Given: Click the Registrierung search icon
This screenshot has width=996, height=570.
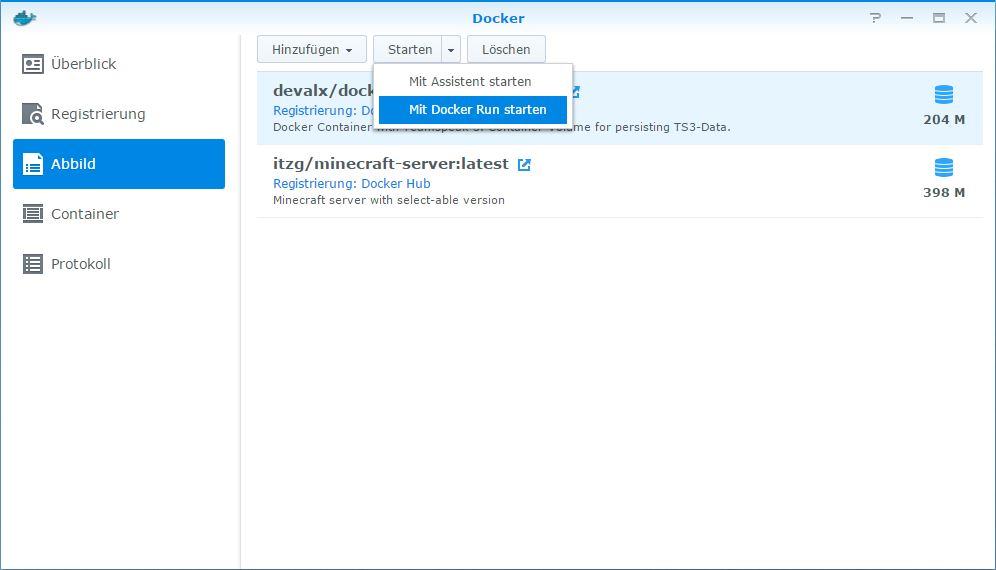Looking at the screenshot, I should tap(32, 114).
